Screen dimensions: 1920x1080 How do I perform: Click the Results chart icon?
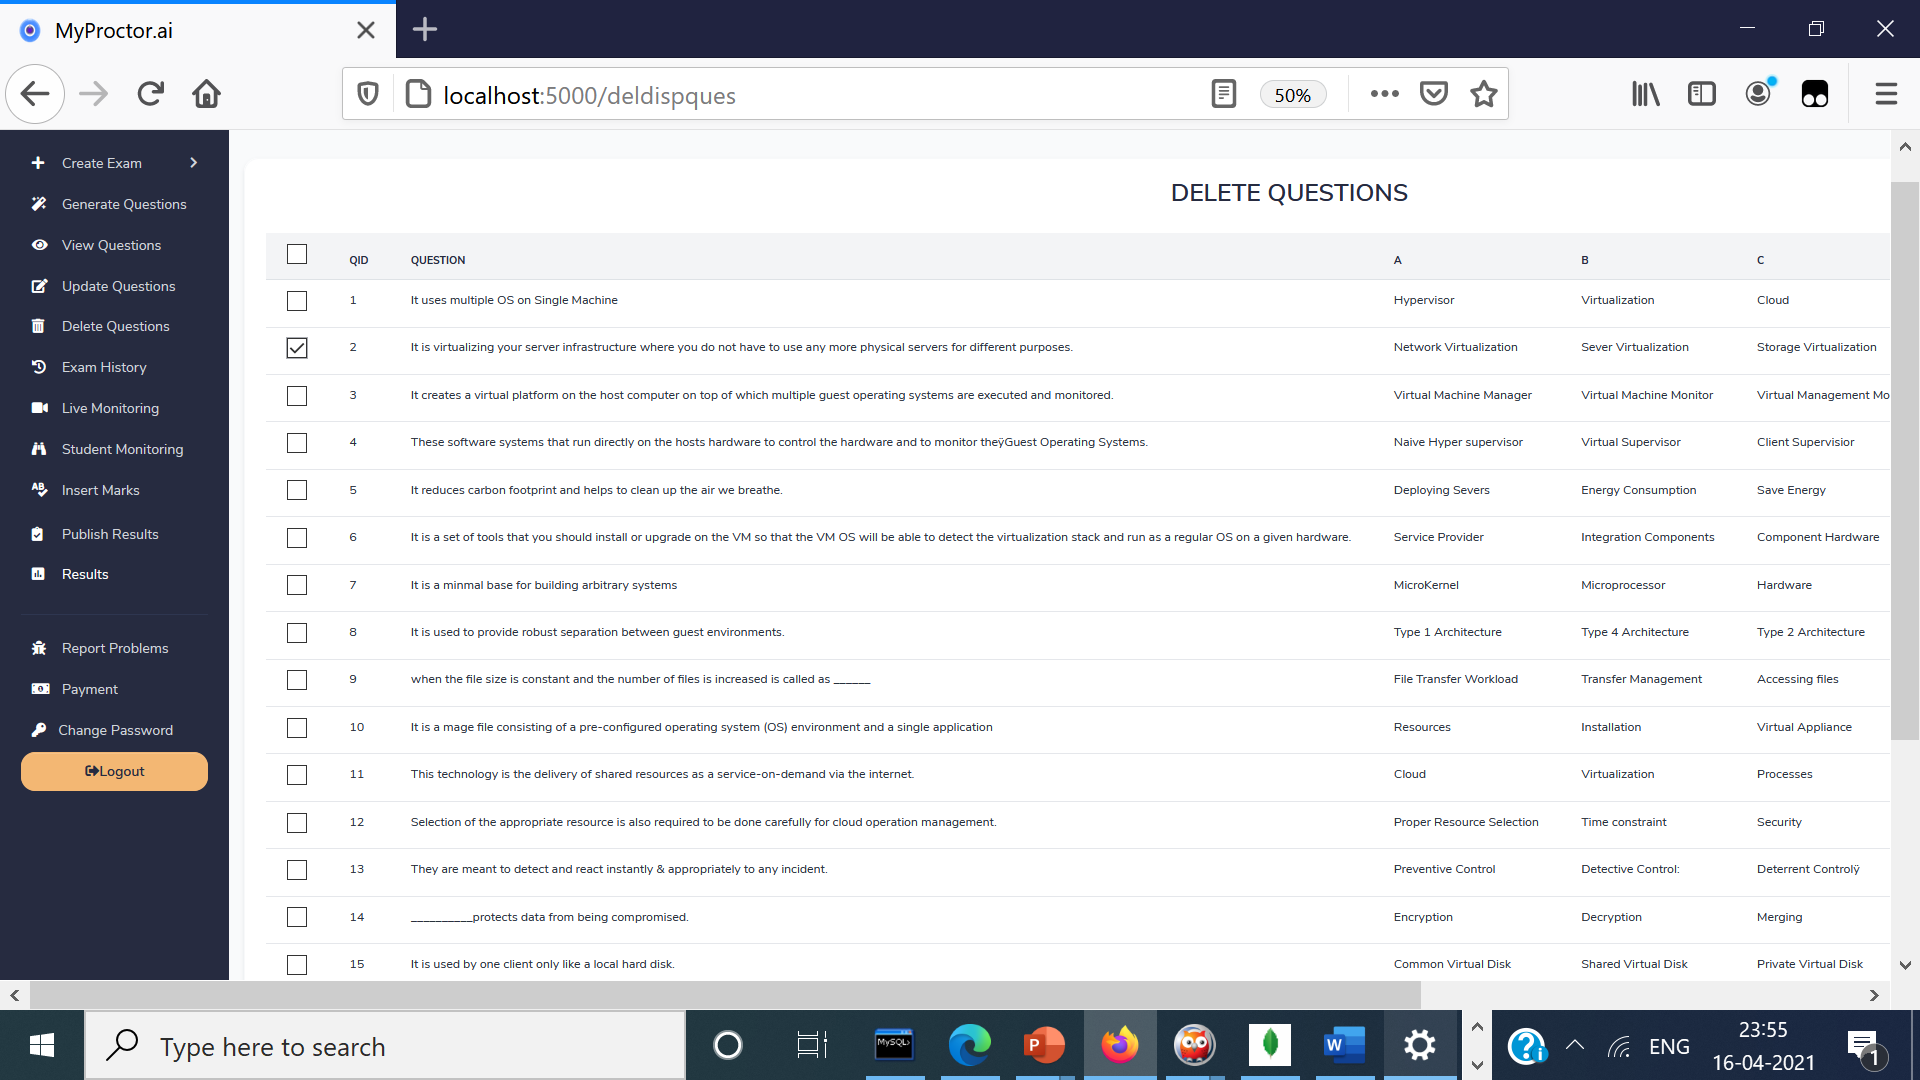38,574
